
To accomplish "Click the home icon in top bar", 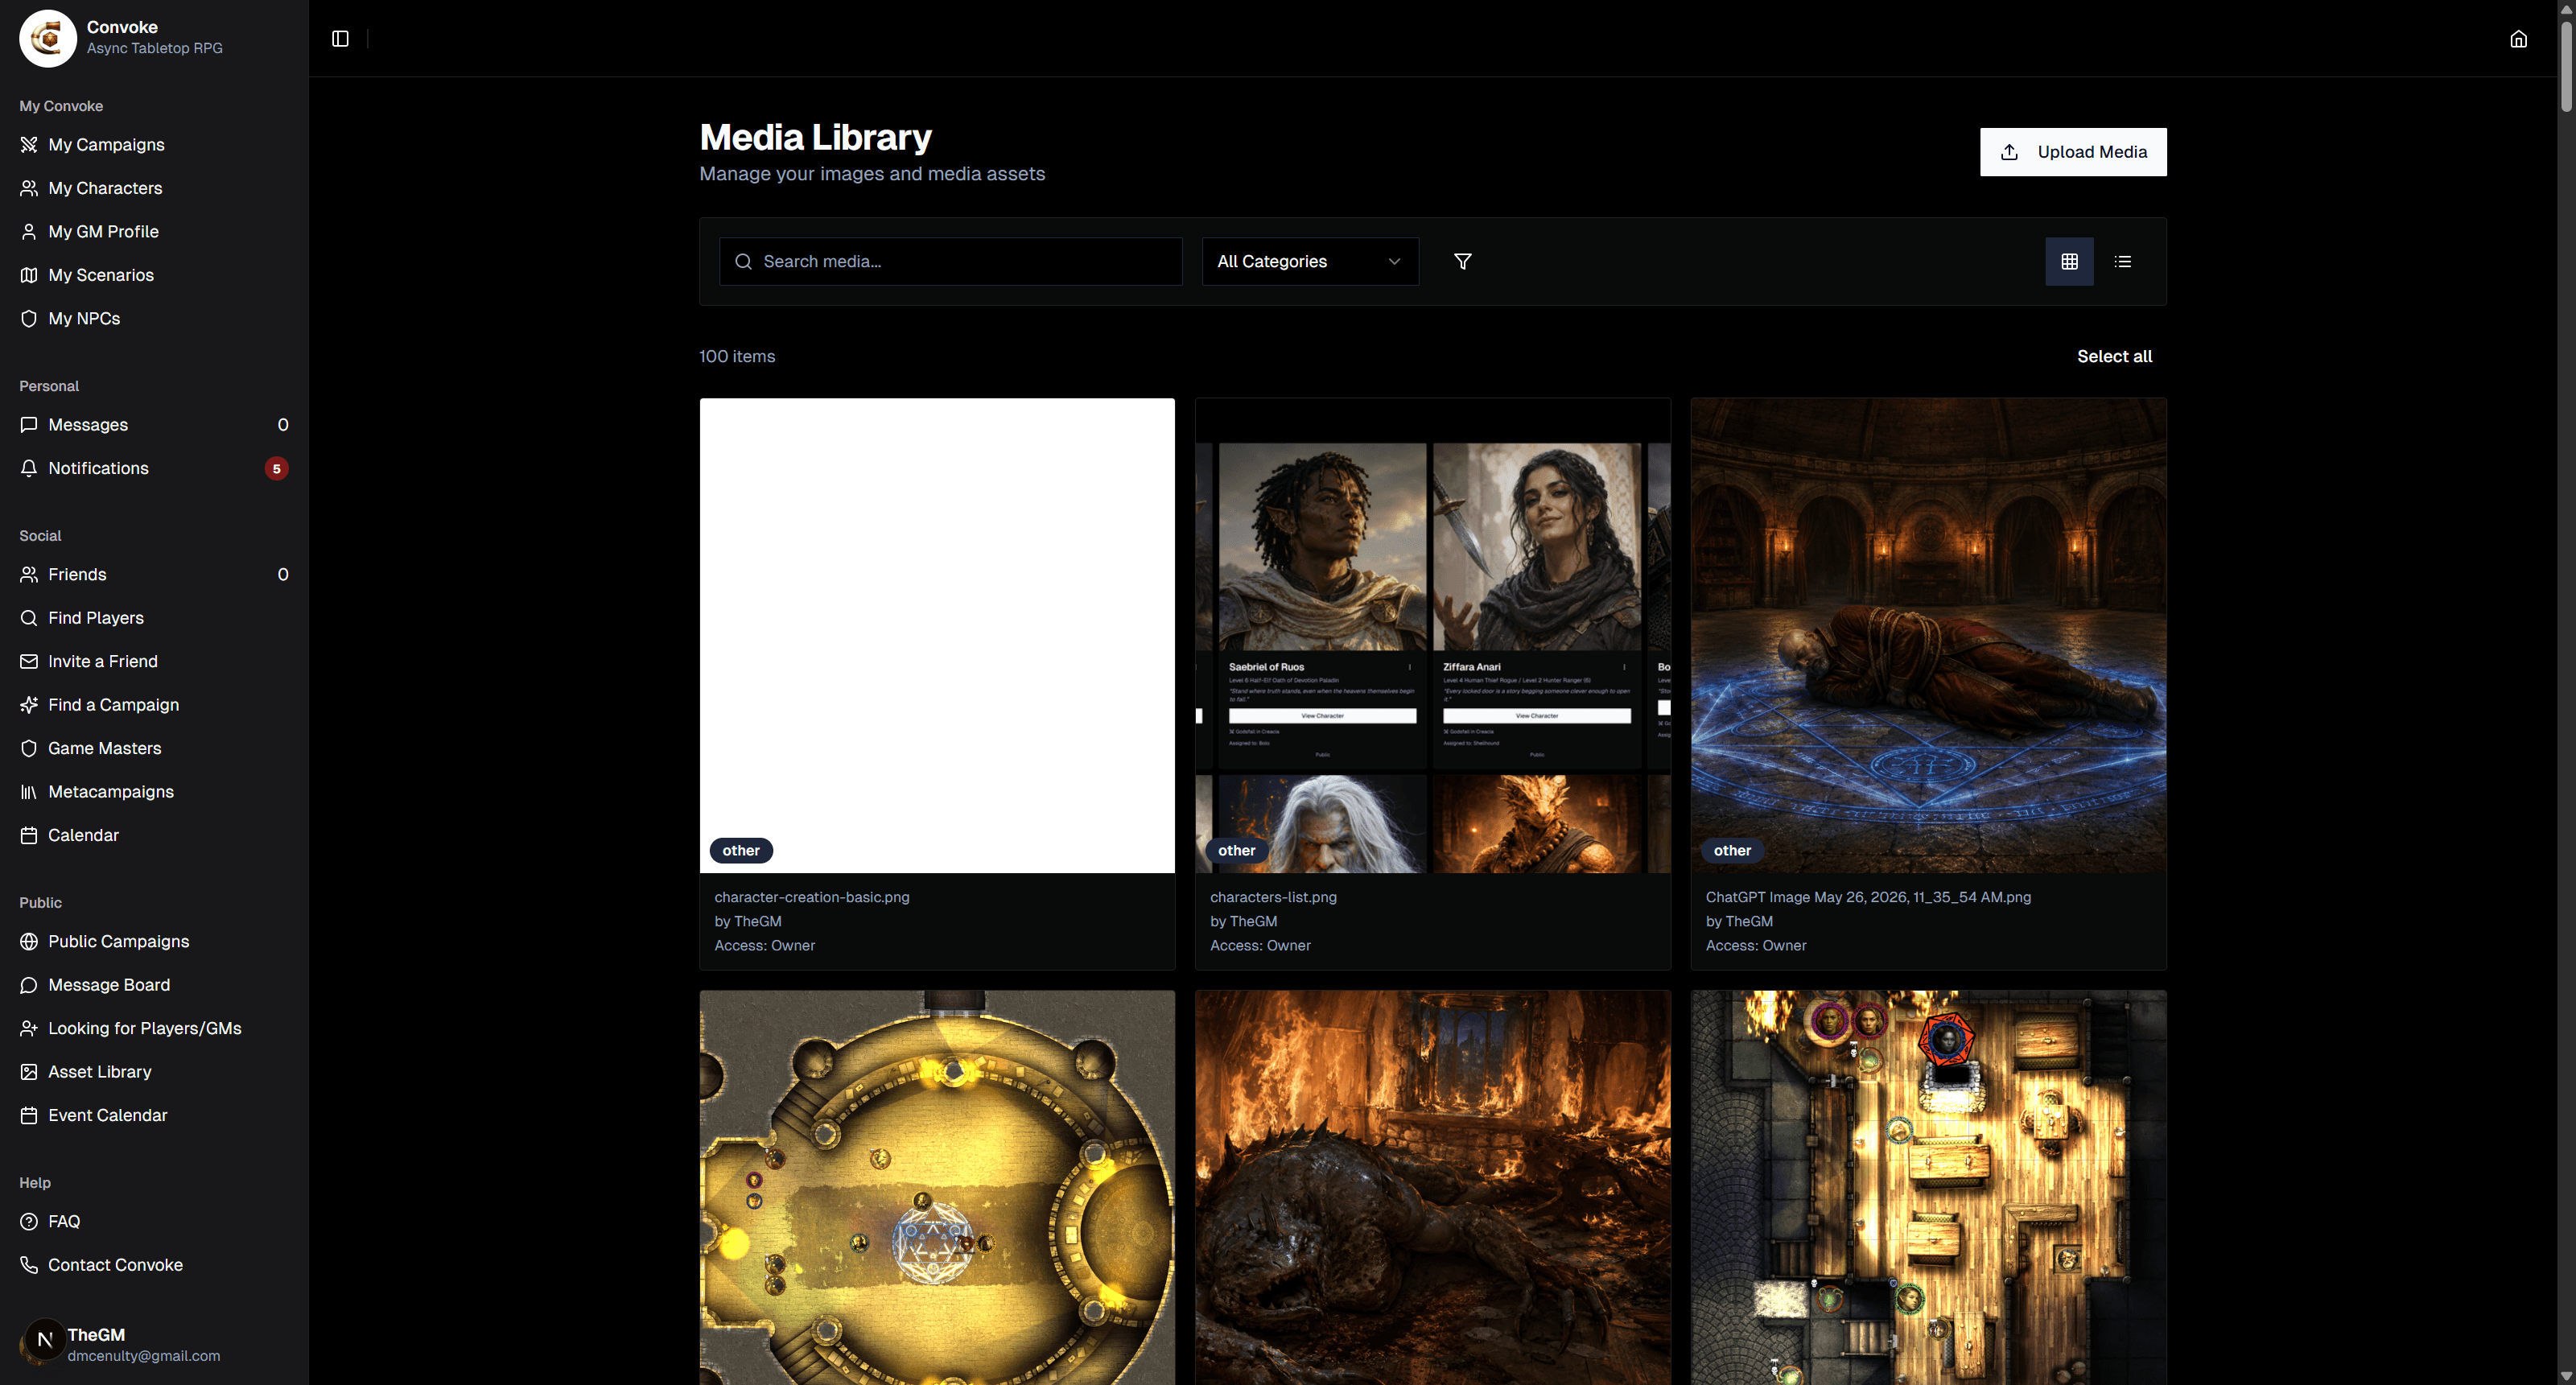I will click(x=2518, y=38).
